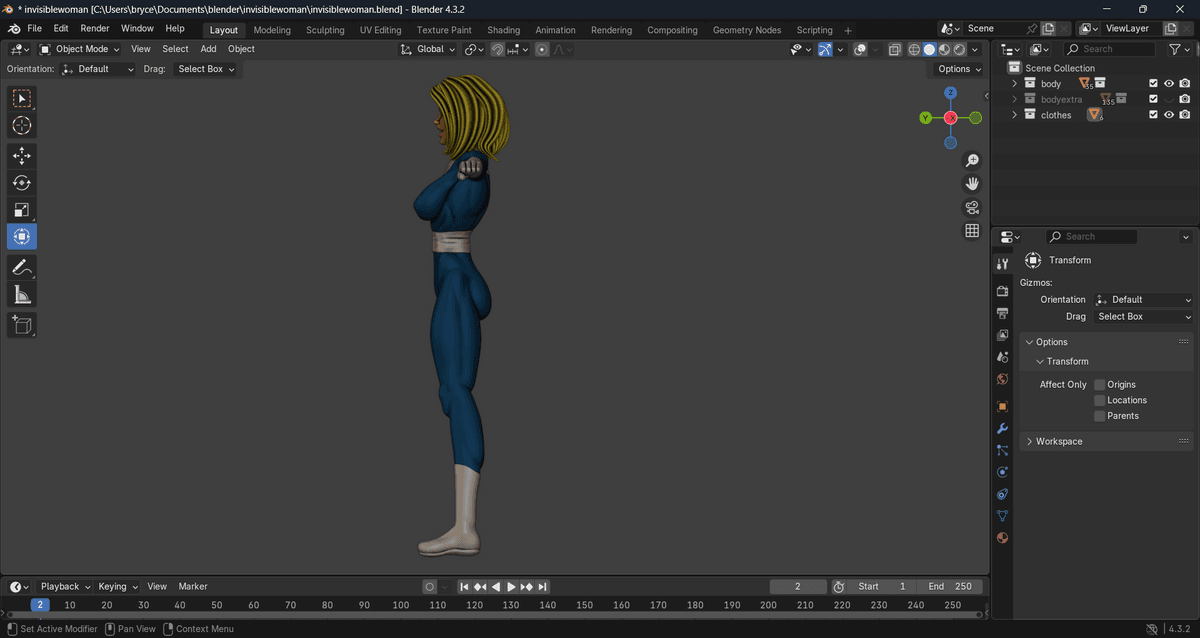
Task: Select the Rotate tool
Action: click(x=22, y=183)
